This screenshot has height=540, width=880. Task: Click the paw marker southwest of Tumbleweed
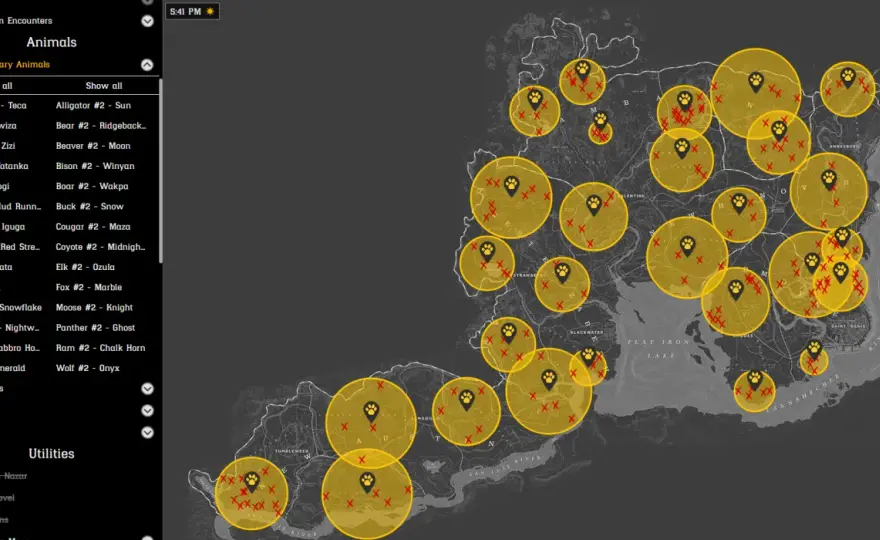pyautogui.click(x=251, y=482)
